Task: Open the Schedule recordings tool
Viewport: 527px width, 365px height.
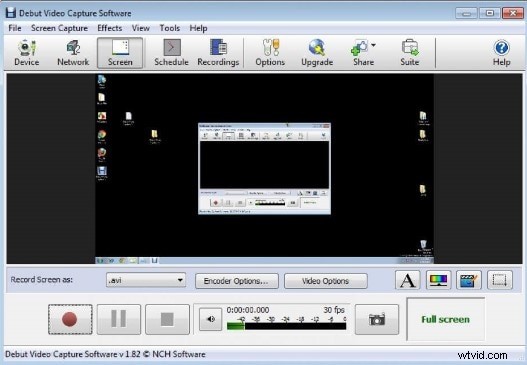Action: [171, 53]
